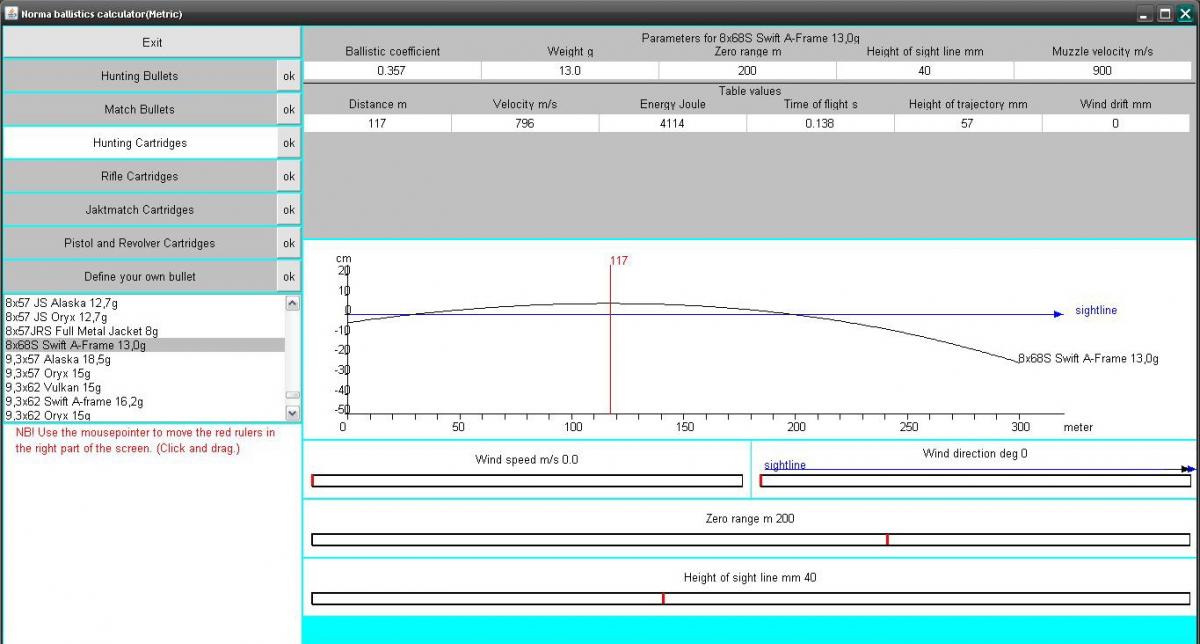This screenshot has width=1200, height=644.
Task: Select the Hunting Bullets category
Action: (x=139, y=76)
